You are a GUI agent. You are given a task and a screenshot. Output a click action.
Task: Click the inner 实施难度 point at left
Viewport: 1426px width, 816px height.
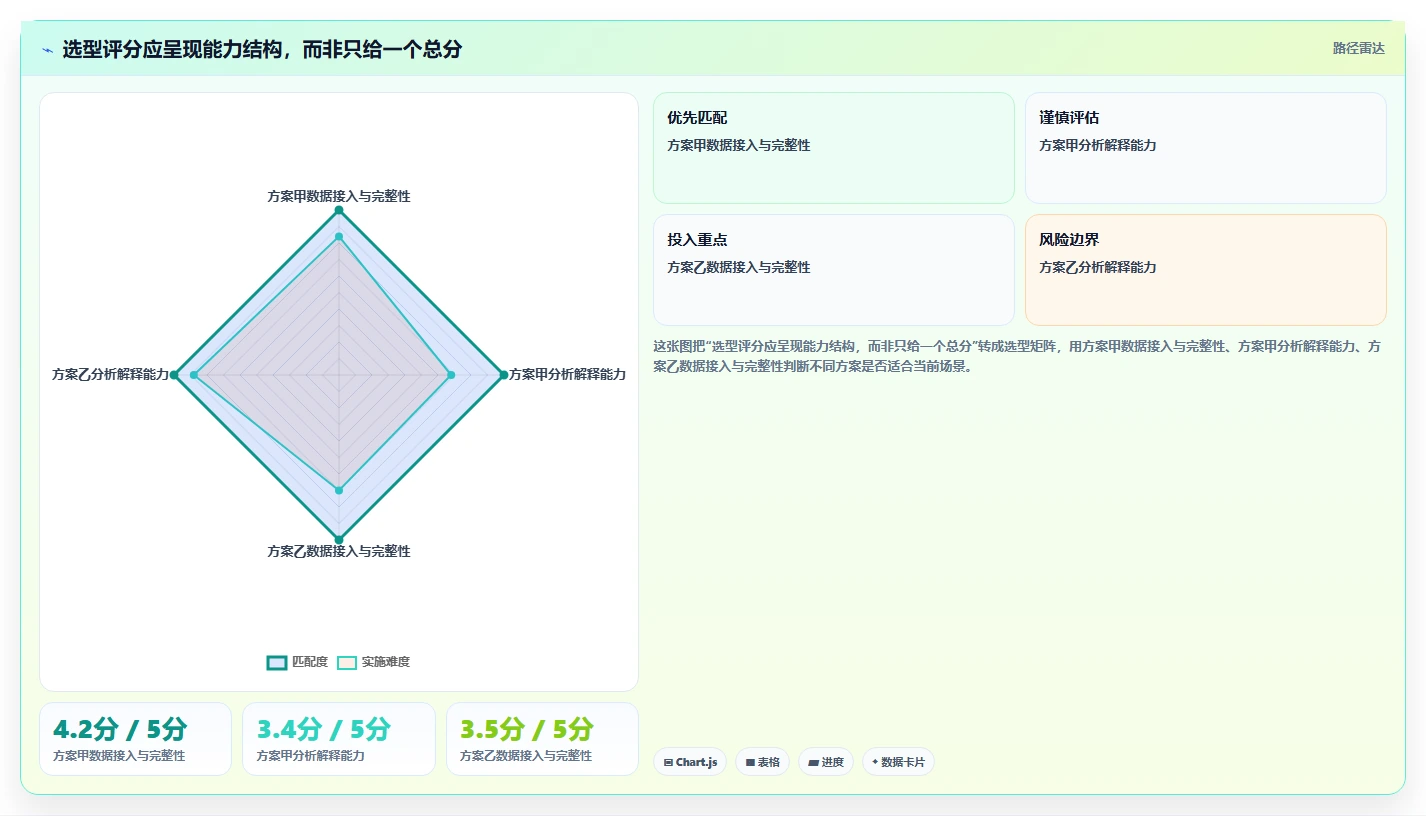tap(195, 375)
